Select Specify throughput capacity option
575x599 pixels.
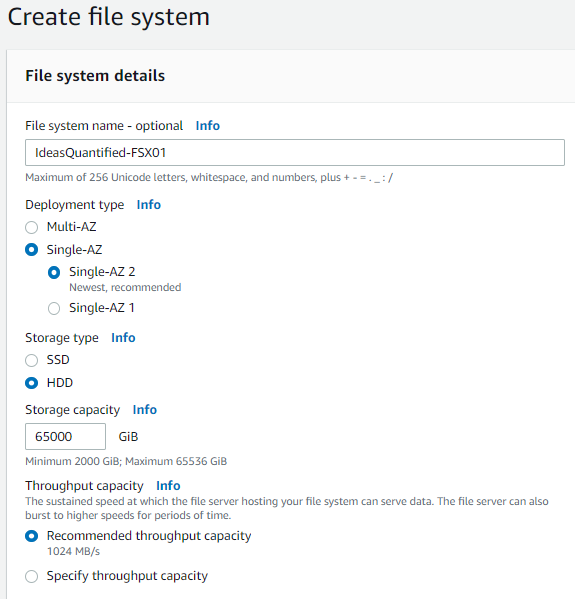[x=31, y=576]
